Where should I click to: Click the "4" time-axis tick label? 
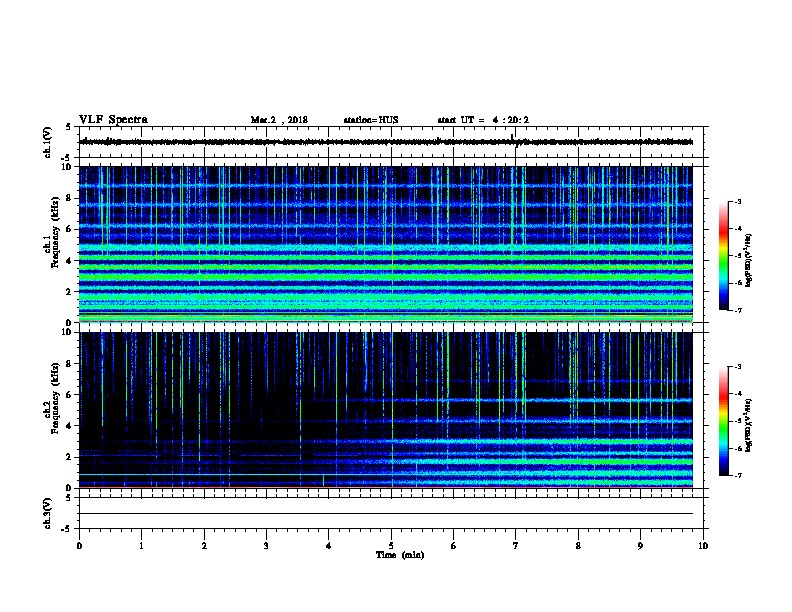coord(329,546)
